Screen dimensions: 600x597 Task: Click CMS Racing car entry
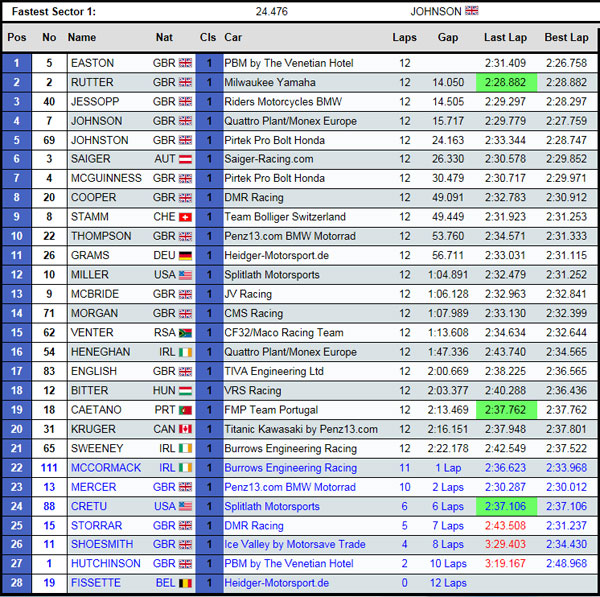(x=253, y=313)
